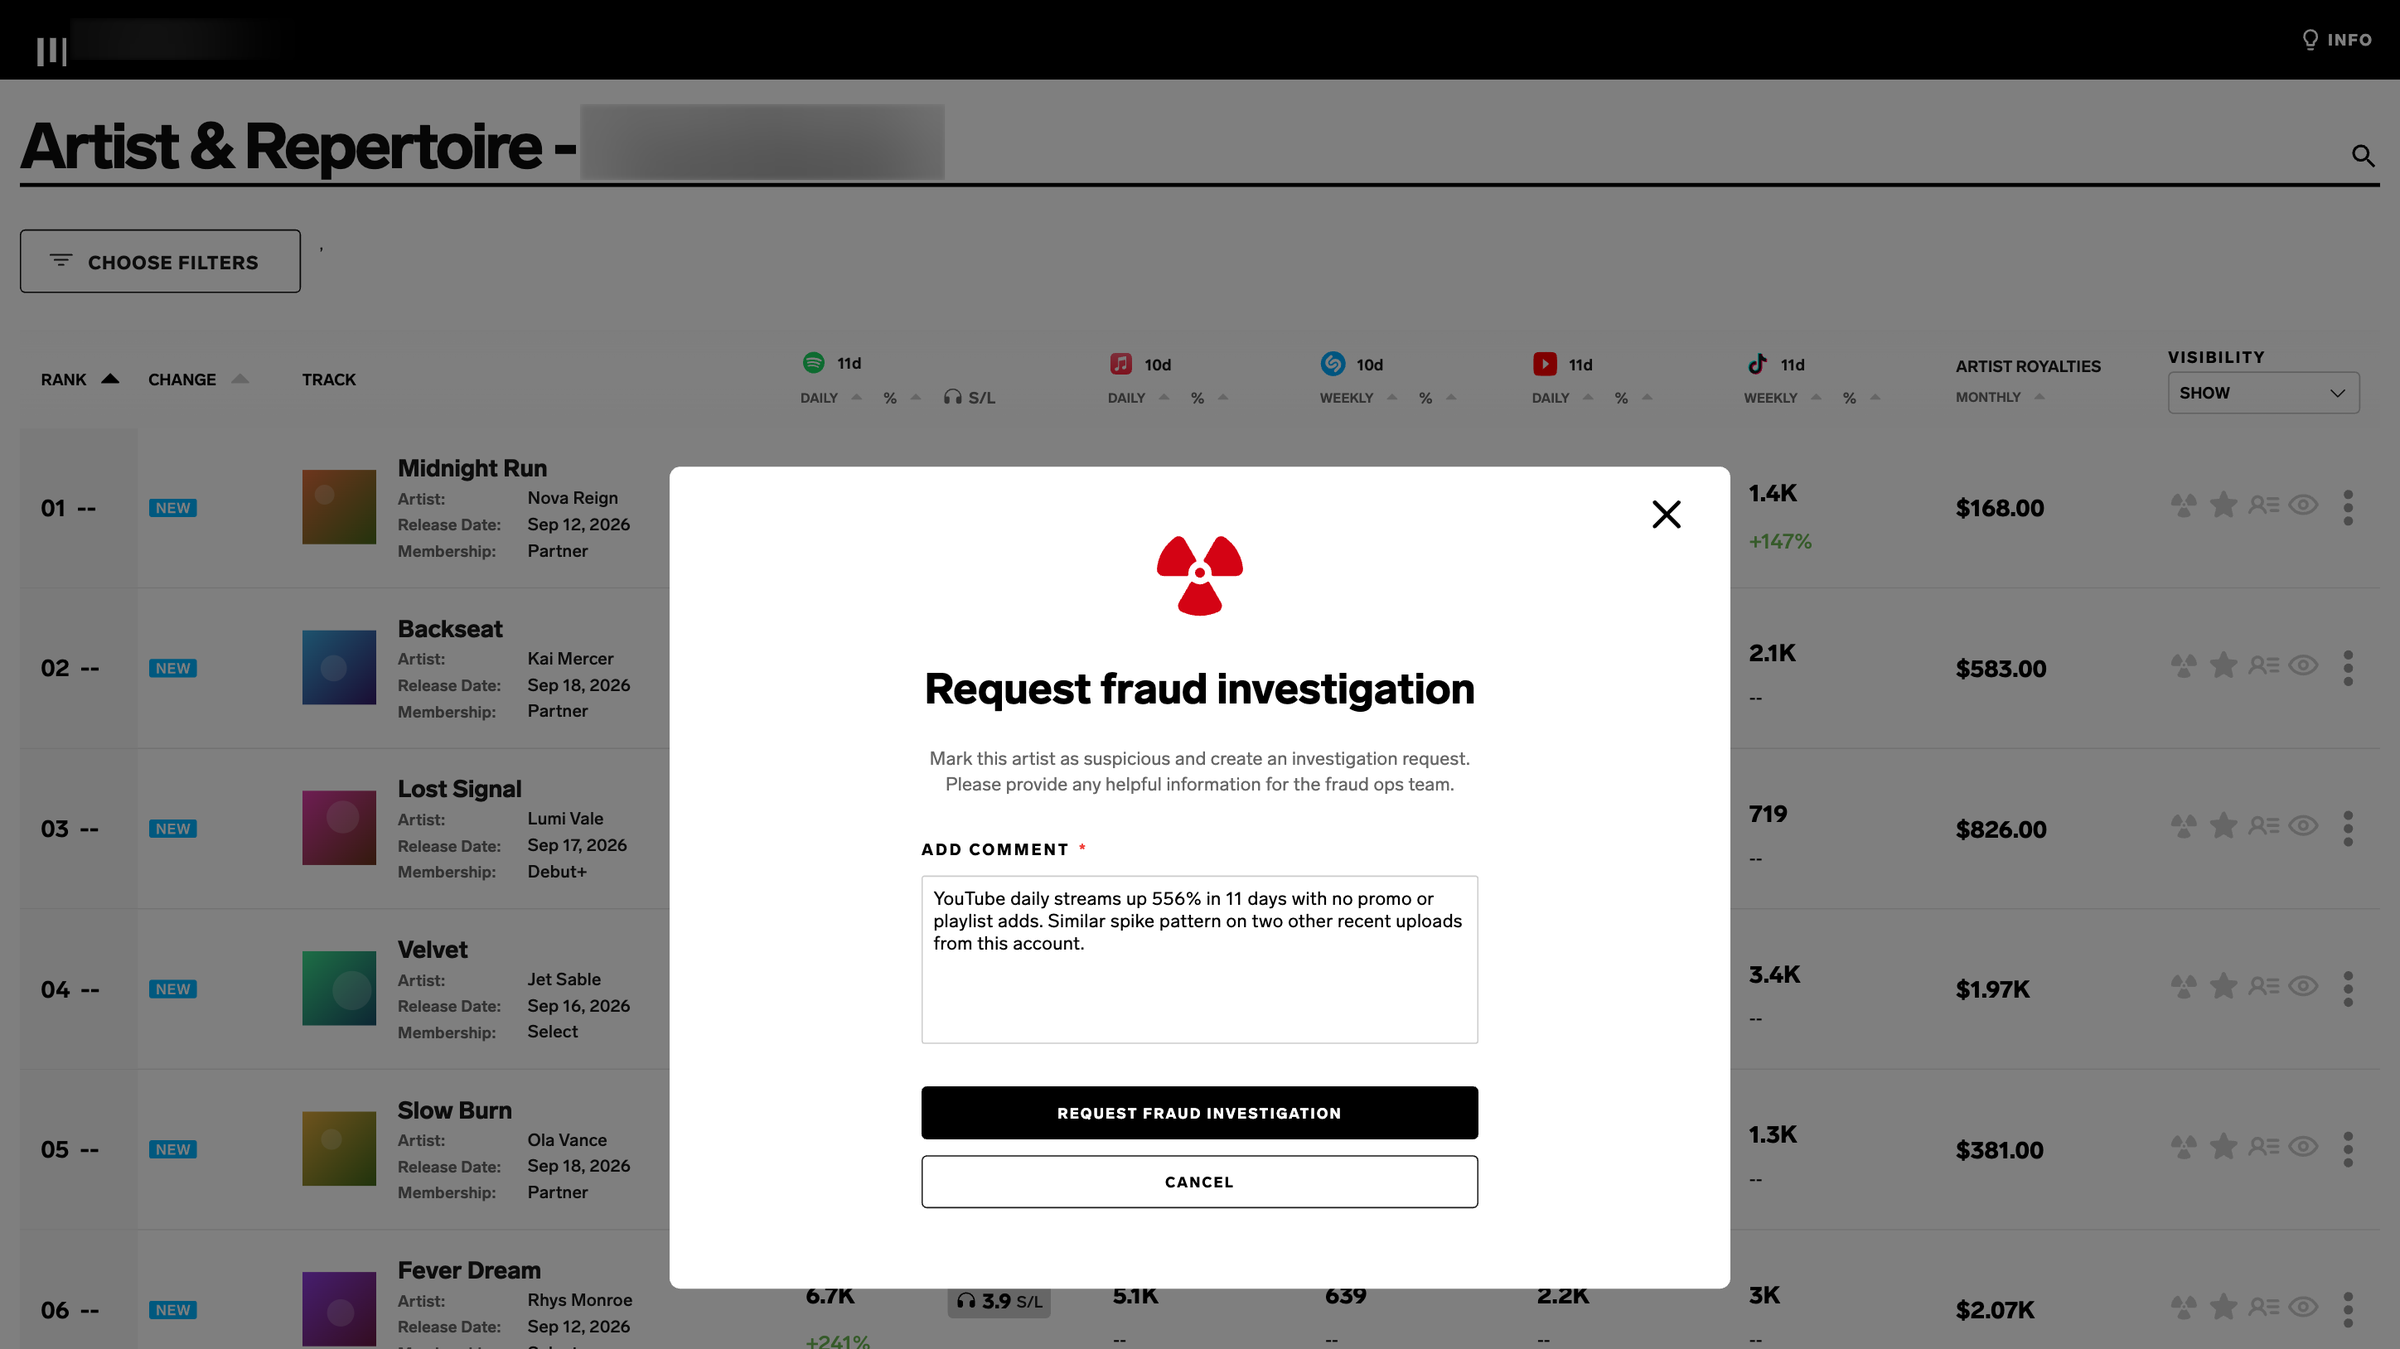Toggle visibility eye for Backseat row
This screenshot has width=2400, height=1349.
pos(2303,665)
